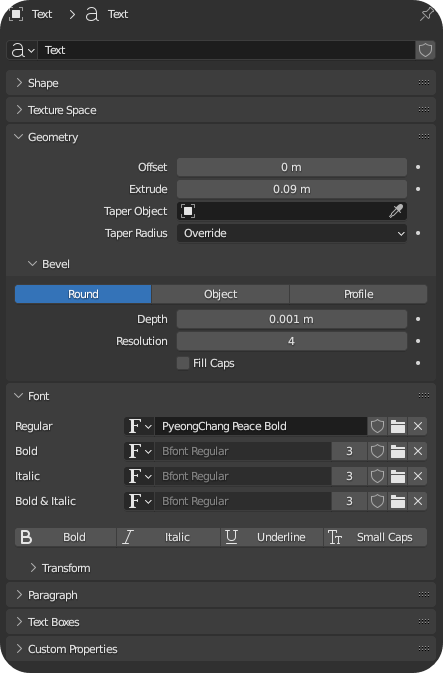Screen dimensions: 443x673
Task: Click the user count 3 on Bold font row
Action: click(349, 451)
